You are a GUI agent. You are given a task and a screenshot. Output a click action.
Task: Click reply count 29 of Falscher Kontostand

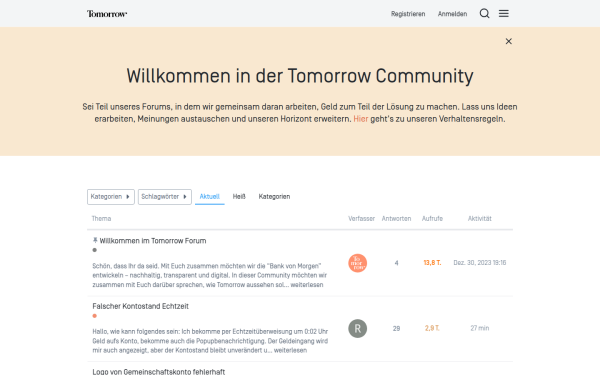coord(396,328)
